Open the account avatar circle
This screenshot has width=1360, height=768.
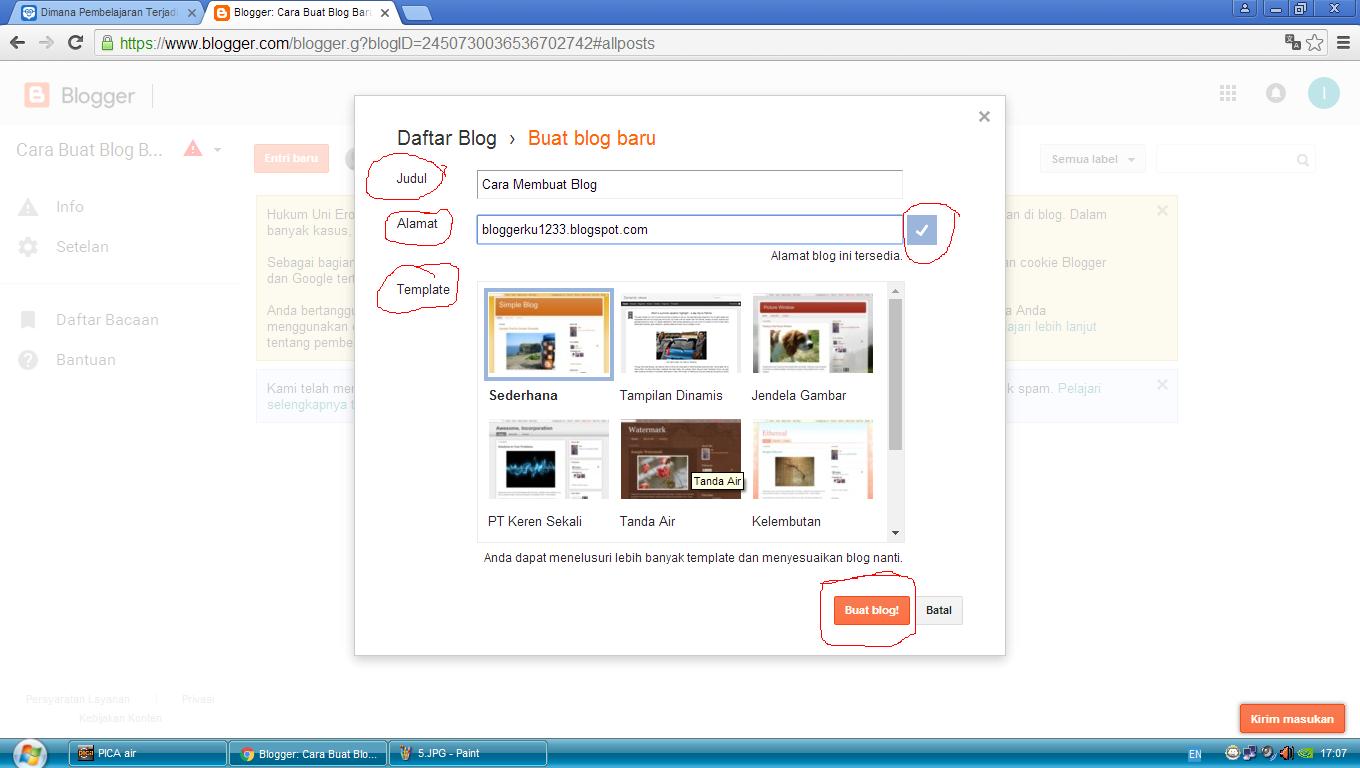1324,93
